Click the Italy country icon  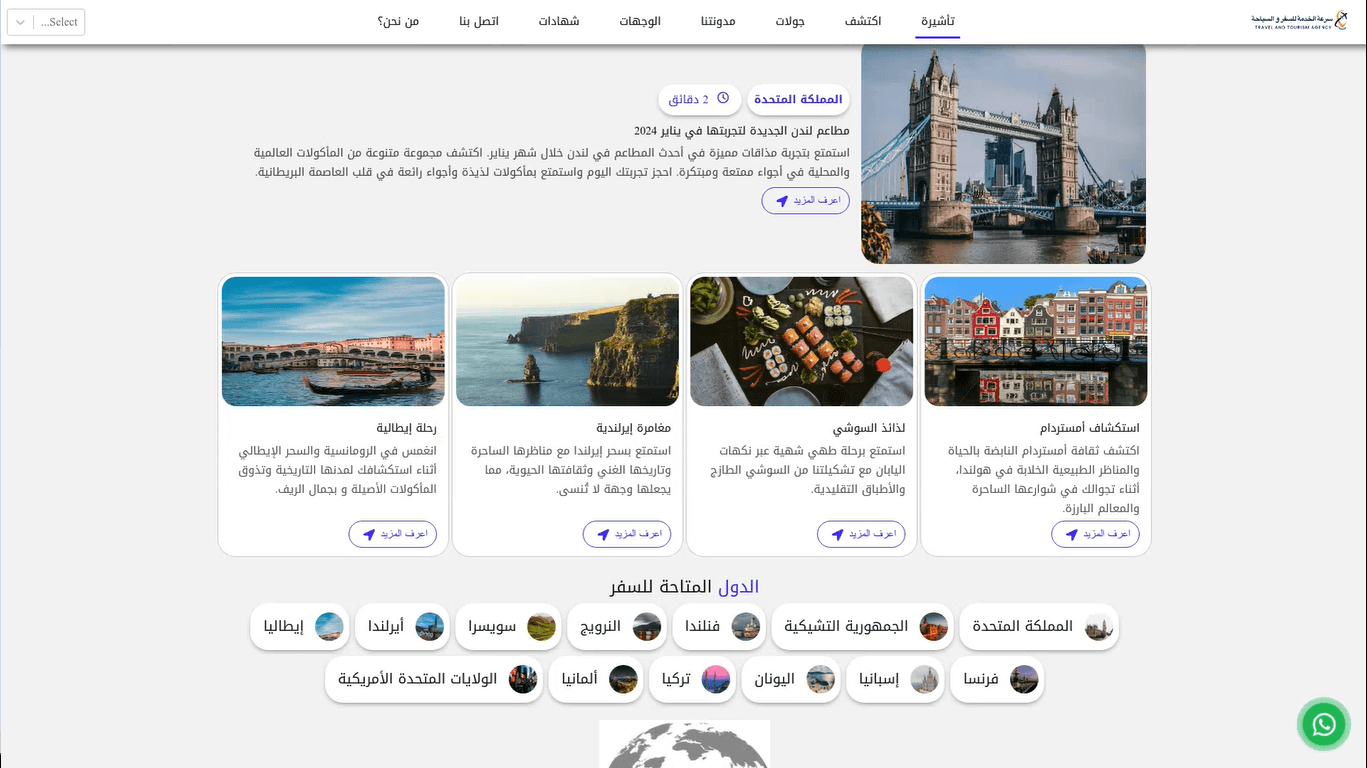pyautogui.click(x=329, y=627)
